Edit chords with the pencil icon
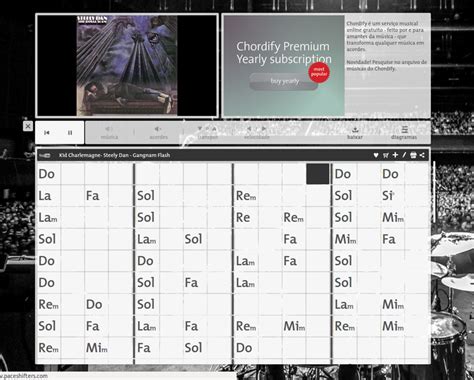474x380 pixels. (404, 155)
